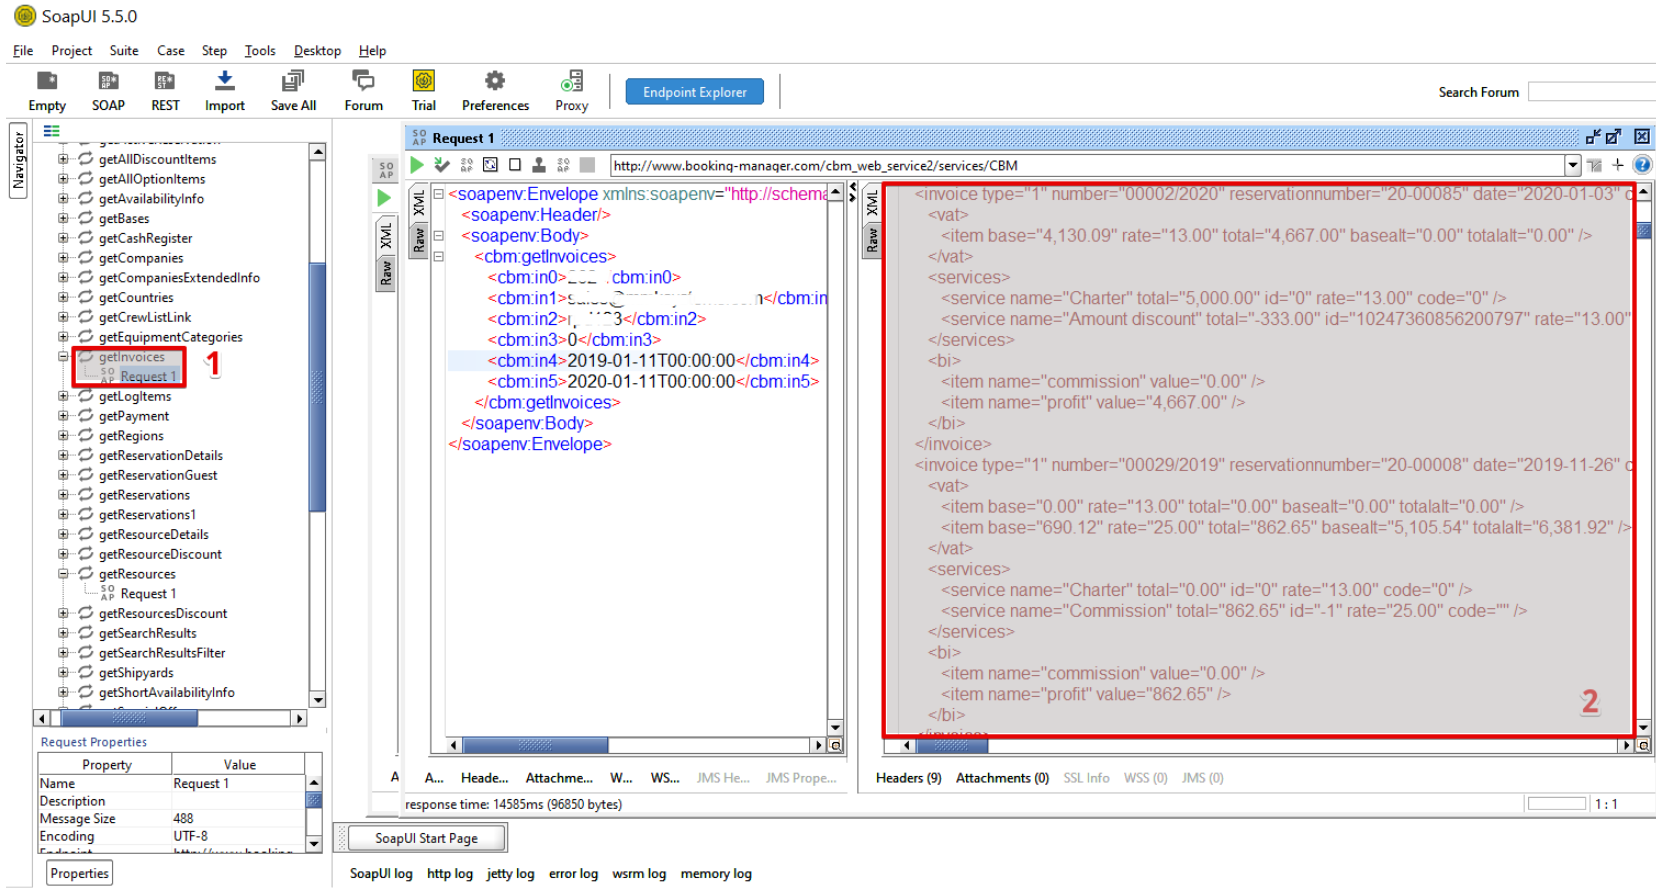This screenshot has width=1665, height=893.
Task: Select the getSearchResults tree item
Action: (x=148, y=633)
